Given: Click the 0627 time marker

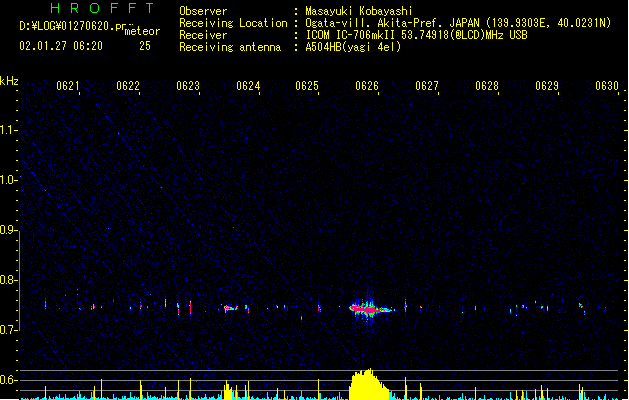Looking at the screenshot, I should tap(427, 86).
